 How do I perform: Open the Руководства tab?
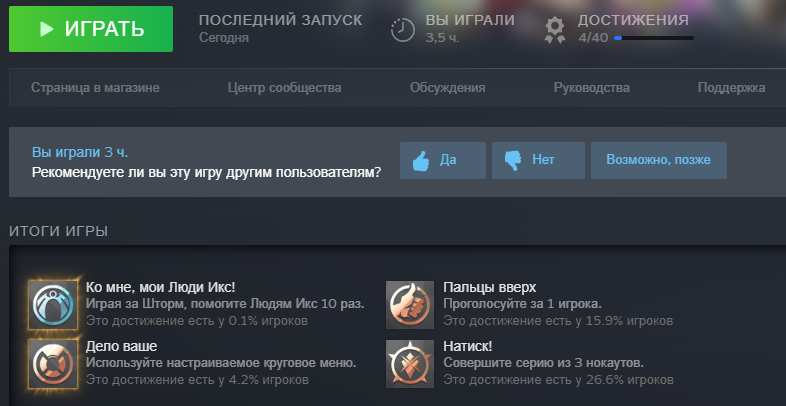[592, 88]
